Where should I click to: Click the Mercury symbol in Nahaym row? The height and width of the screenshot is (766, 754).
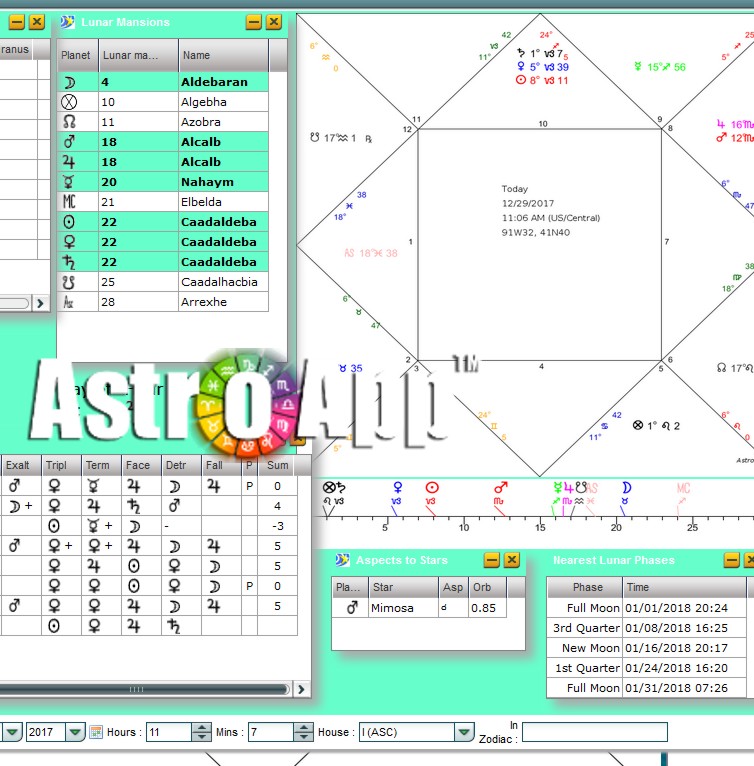tap(69, 182)
